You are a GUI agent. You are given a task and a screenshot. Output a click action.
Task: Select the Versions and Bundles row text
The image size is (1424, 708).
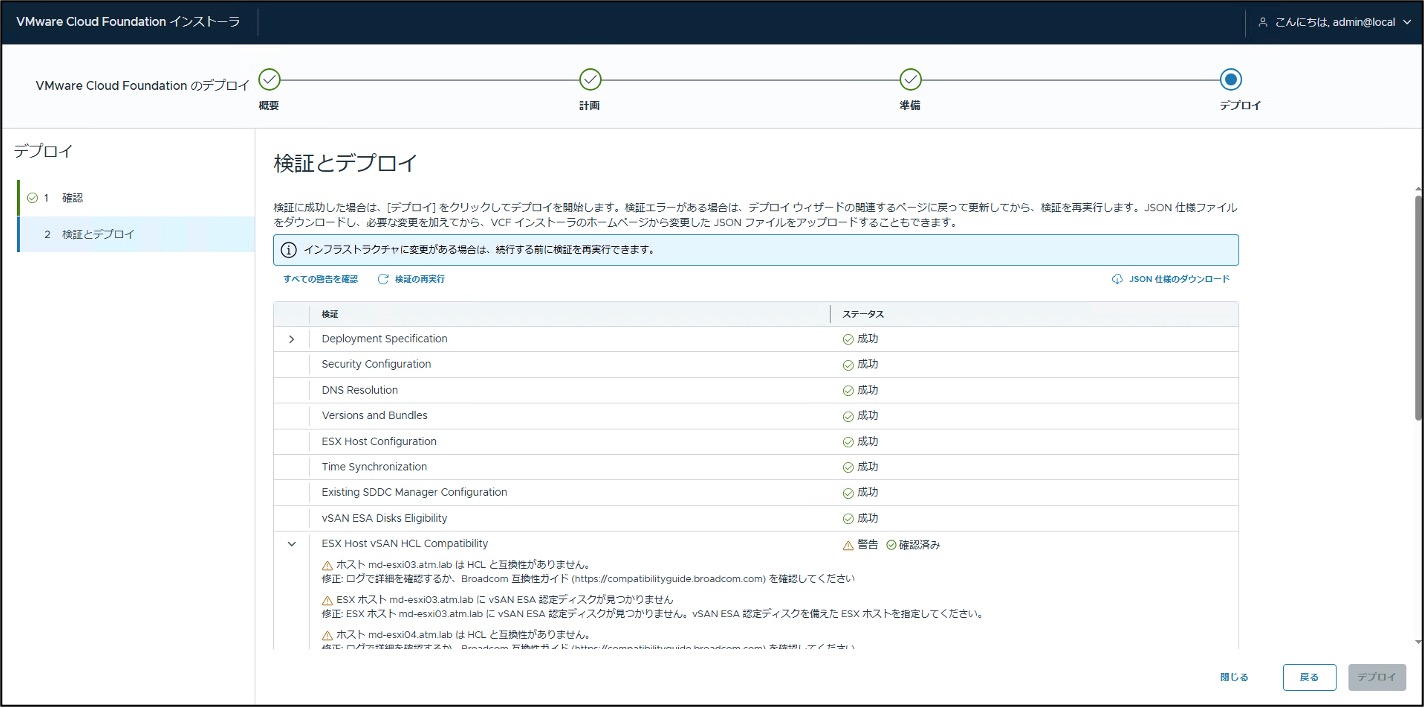[x=374, y=415]
